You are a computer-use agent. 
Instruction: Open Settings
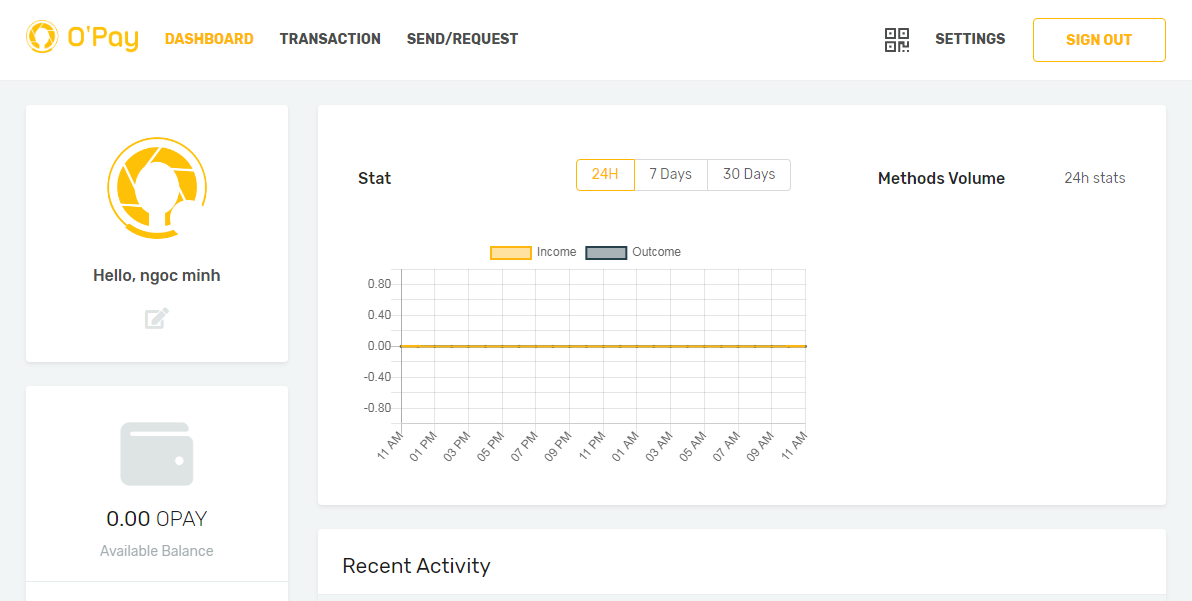[x=970, y=39]
